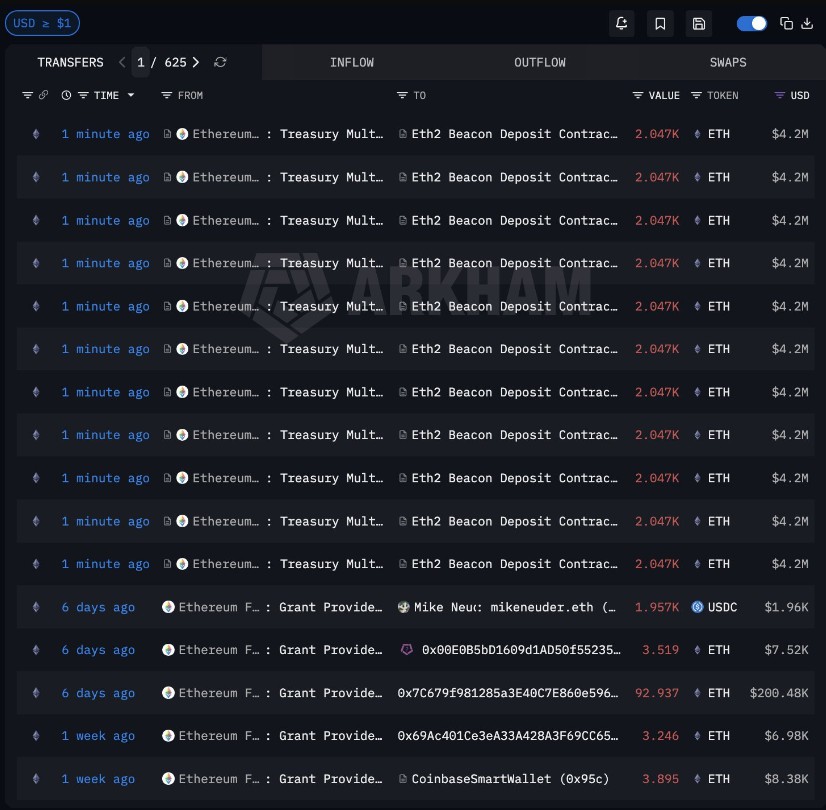Switch to the INFLOW tab
The width and height of the screenshot is (826, 810).
[x=352, y=62]
